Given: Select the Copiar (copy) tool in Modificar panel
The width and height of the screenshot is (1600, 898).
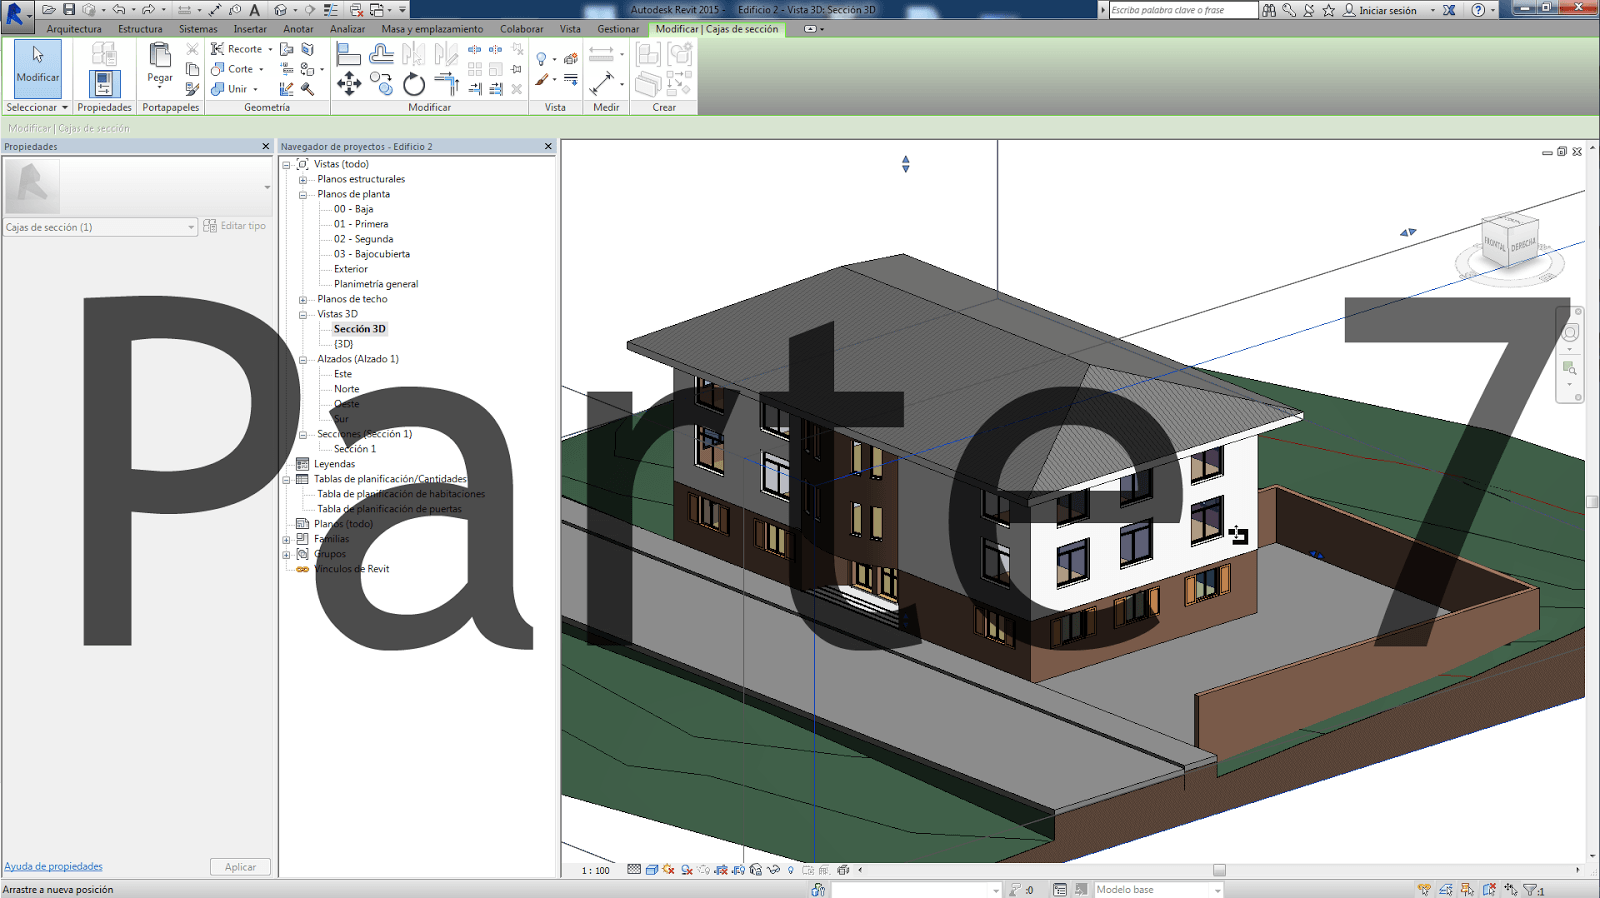Looking at the screenshot, I should click(x=381, y=84).
